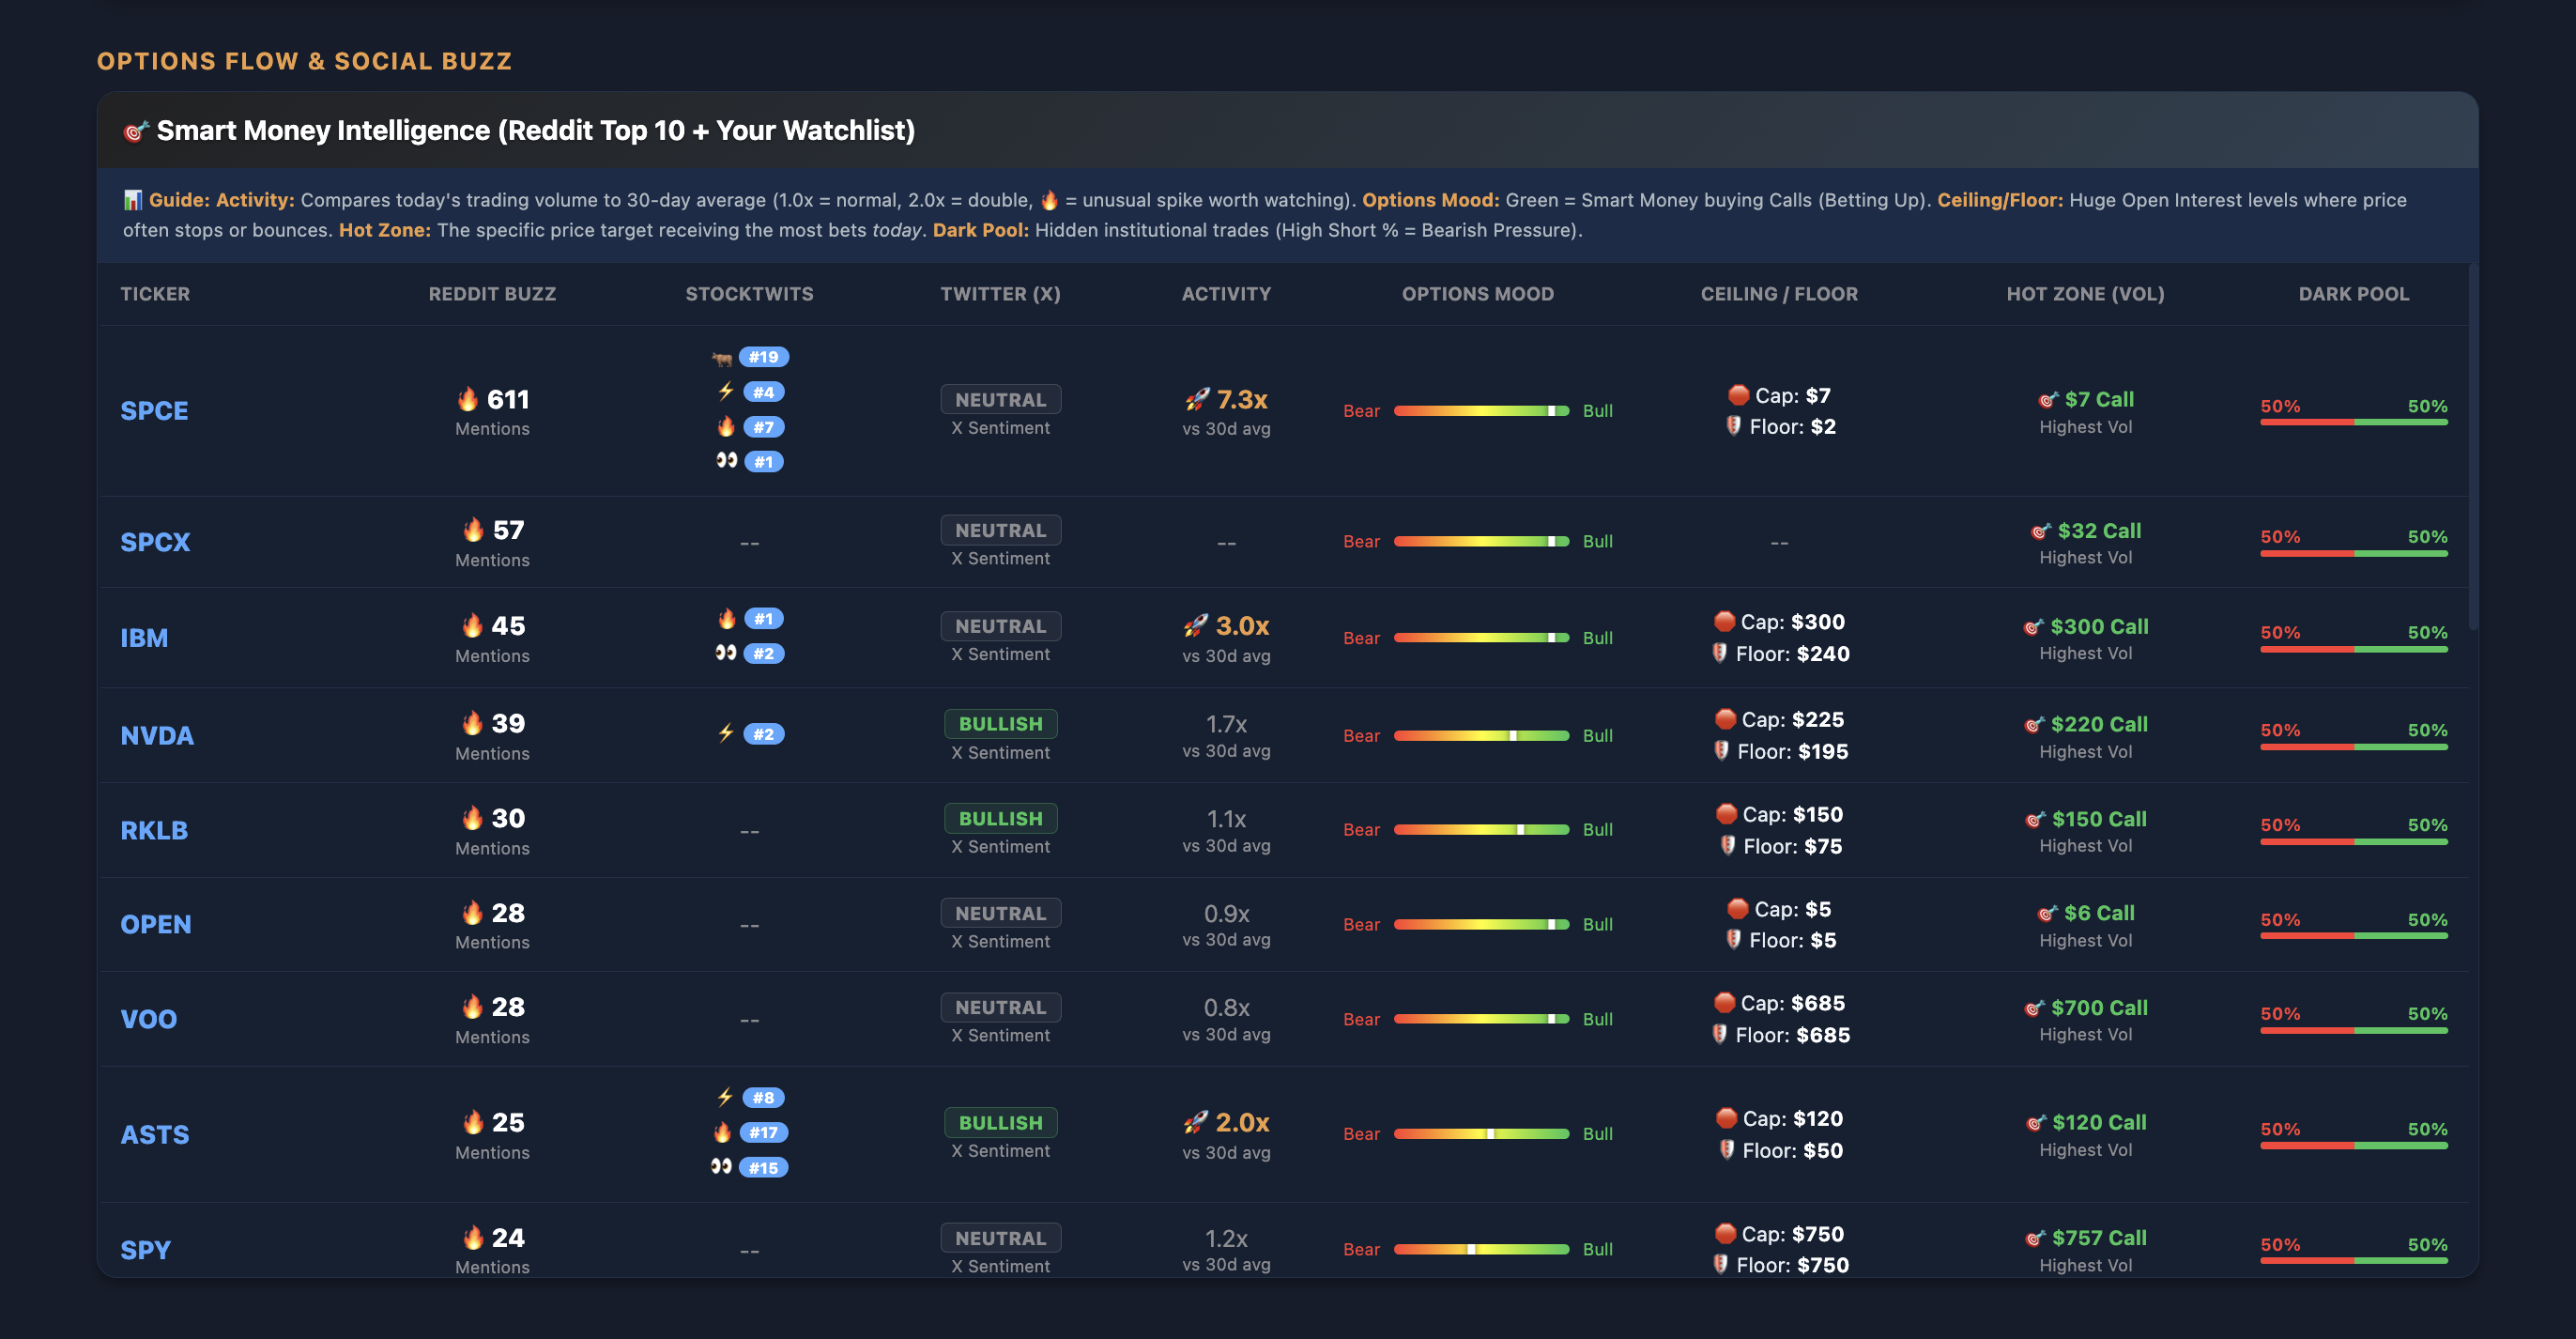Click the BULLISH sentiment badge in the ASTS row
The image size is (2576, 1339).
click(x=1000, y=1122)
